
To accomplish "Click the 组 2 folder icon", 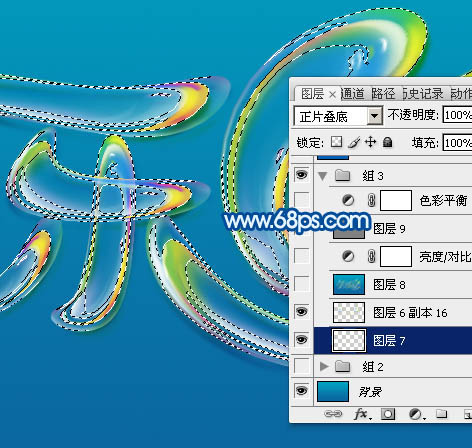I will [342, 366].
